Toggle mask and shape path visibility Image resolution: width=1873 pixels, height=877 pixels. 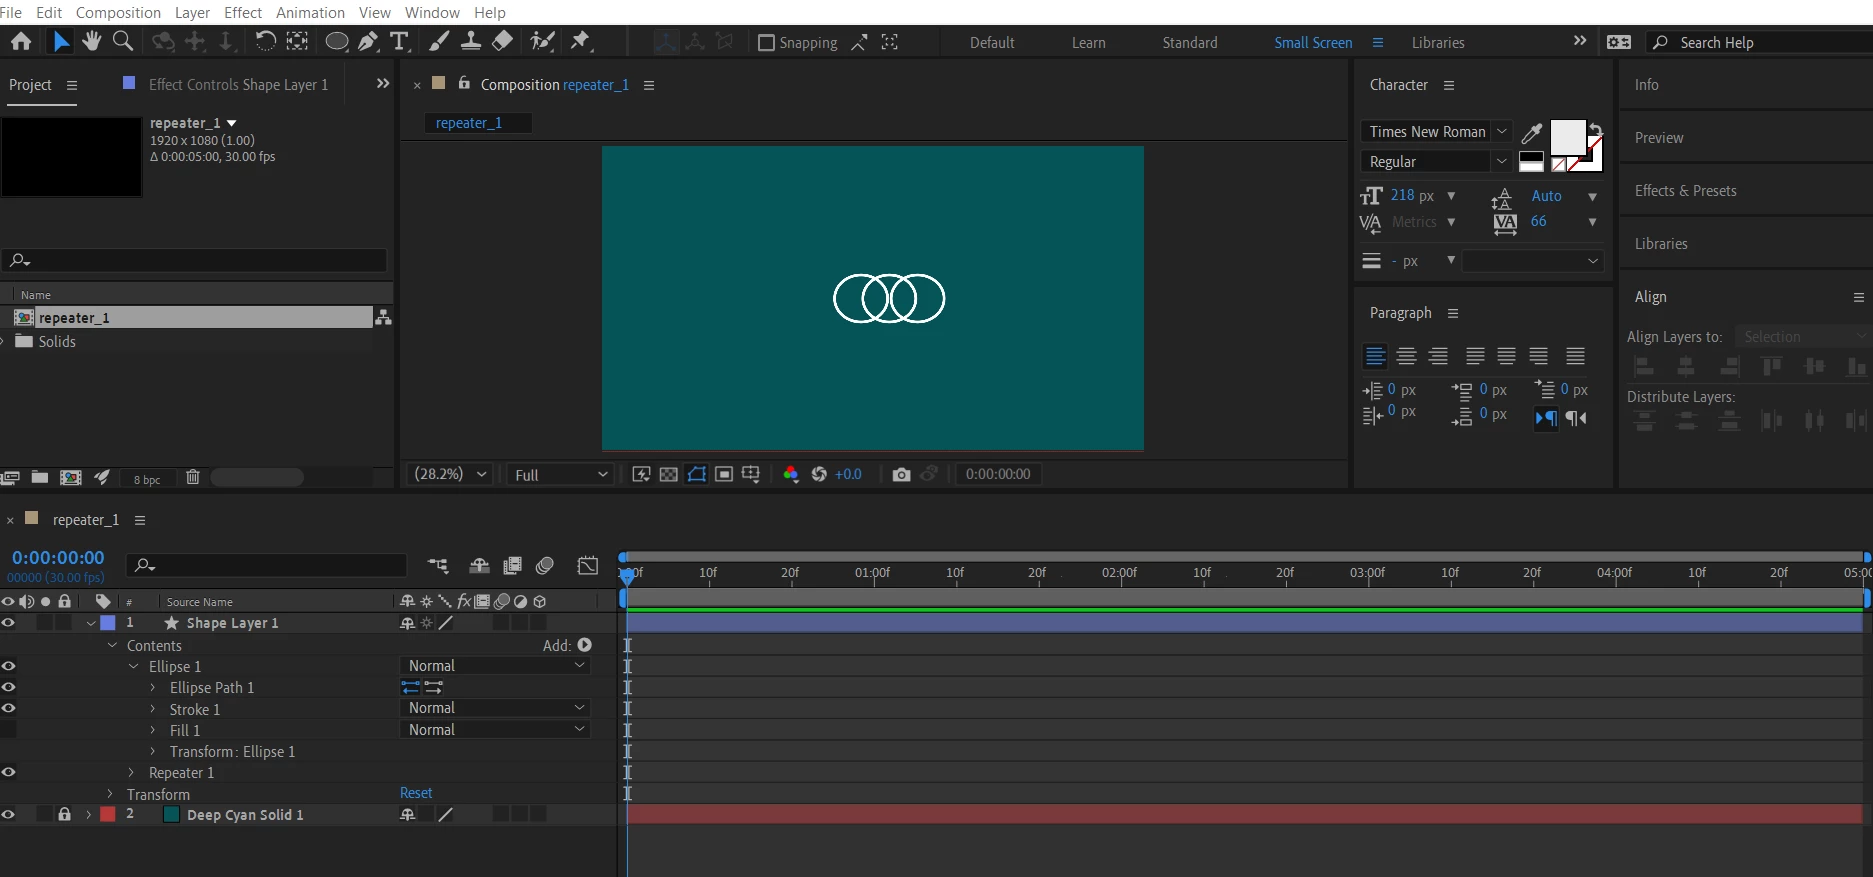[697, 474]
